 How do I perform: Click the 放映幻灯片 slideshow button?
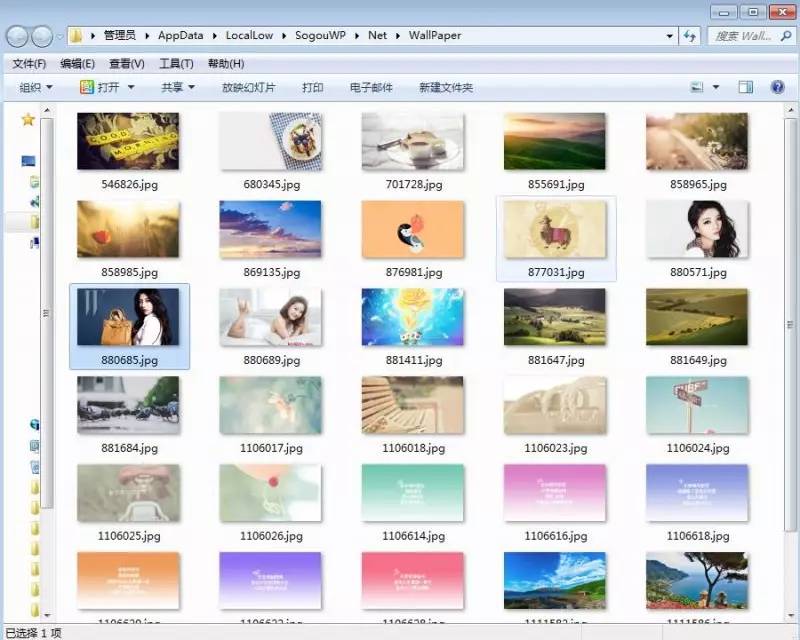[249, 88]
